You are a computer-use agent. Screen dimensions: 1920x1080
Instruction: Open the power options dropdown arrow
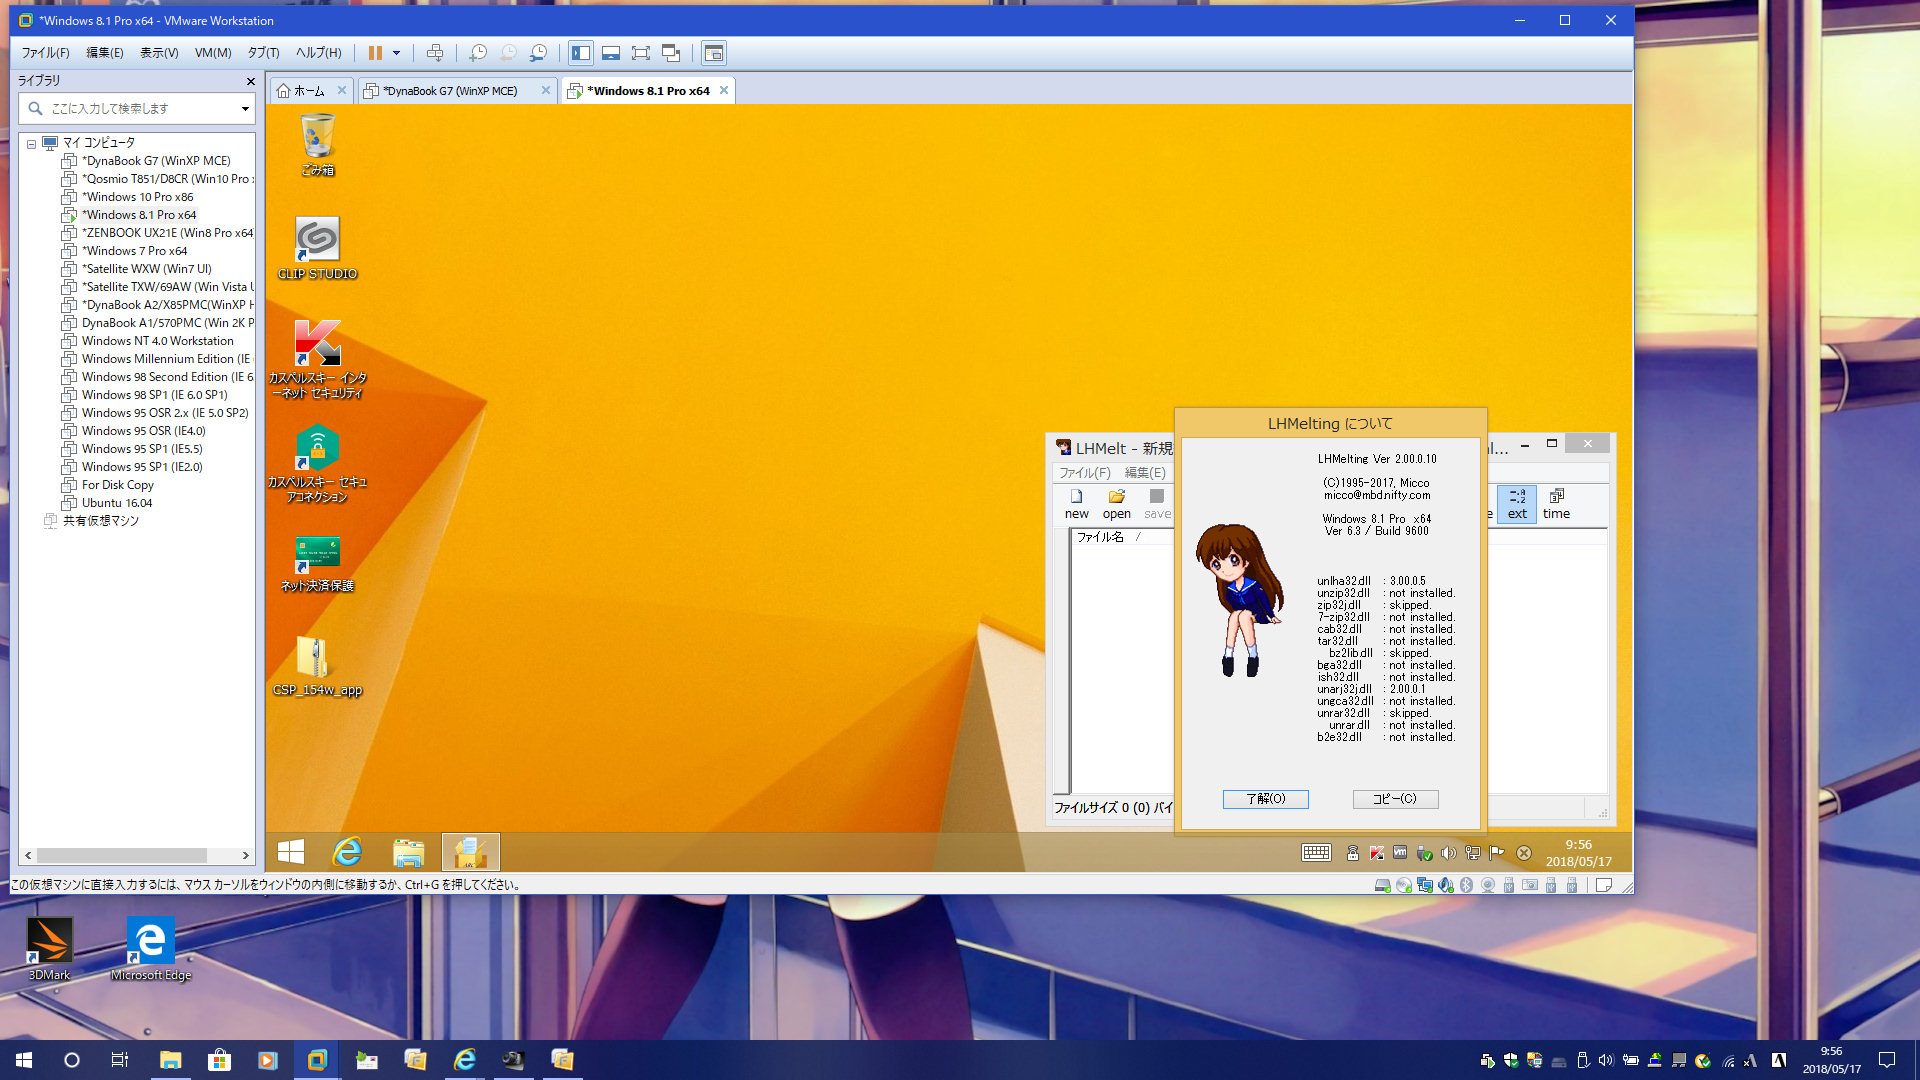pyautogui.click(x=397, y=53)
